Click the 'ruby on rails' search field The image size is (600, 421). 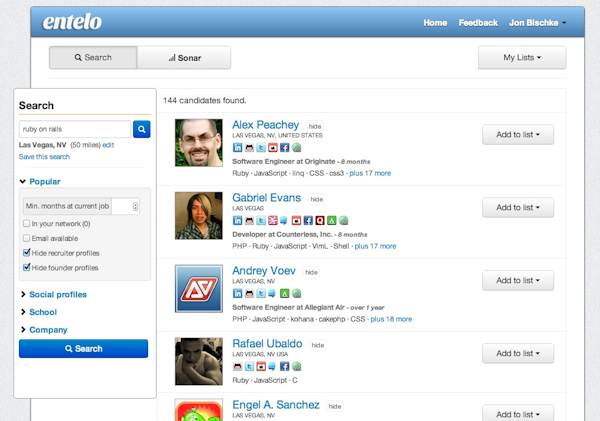point(75,129)
